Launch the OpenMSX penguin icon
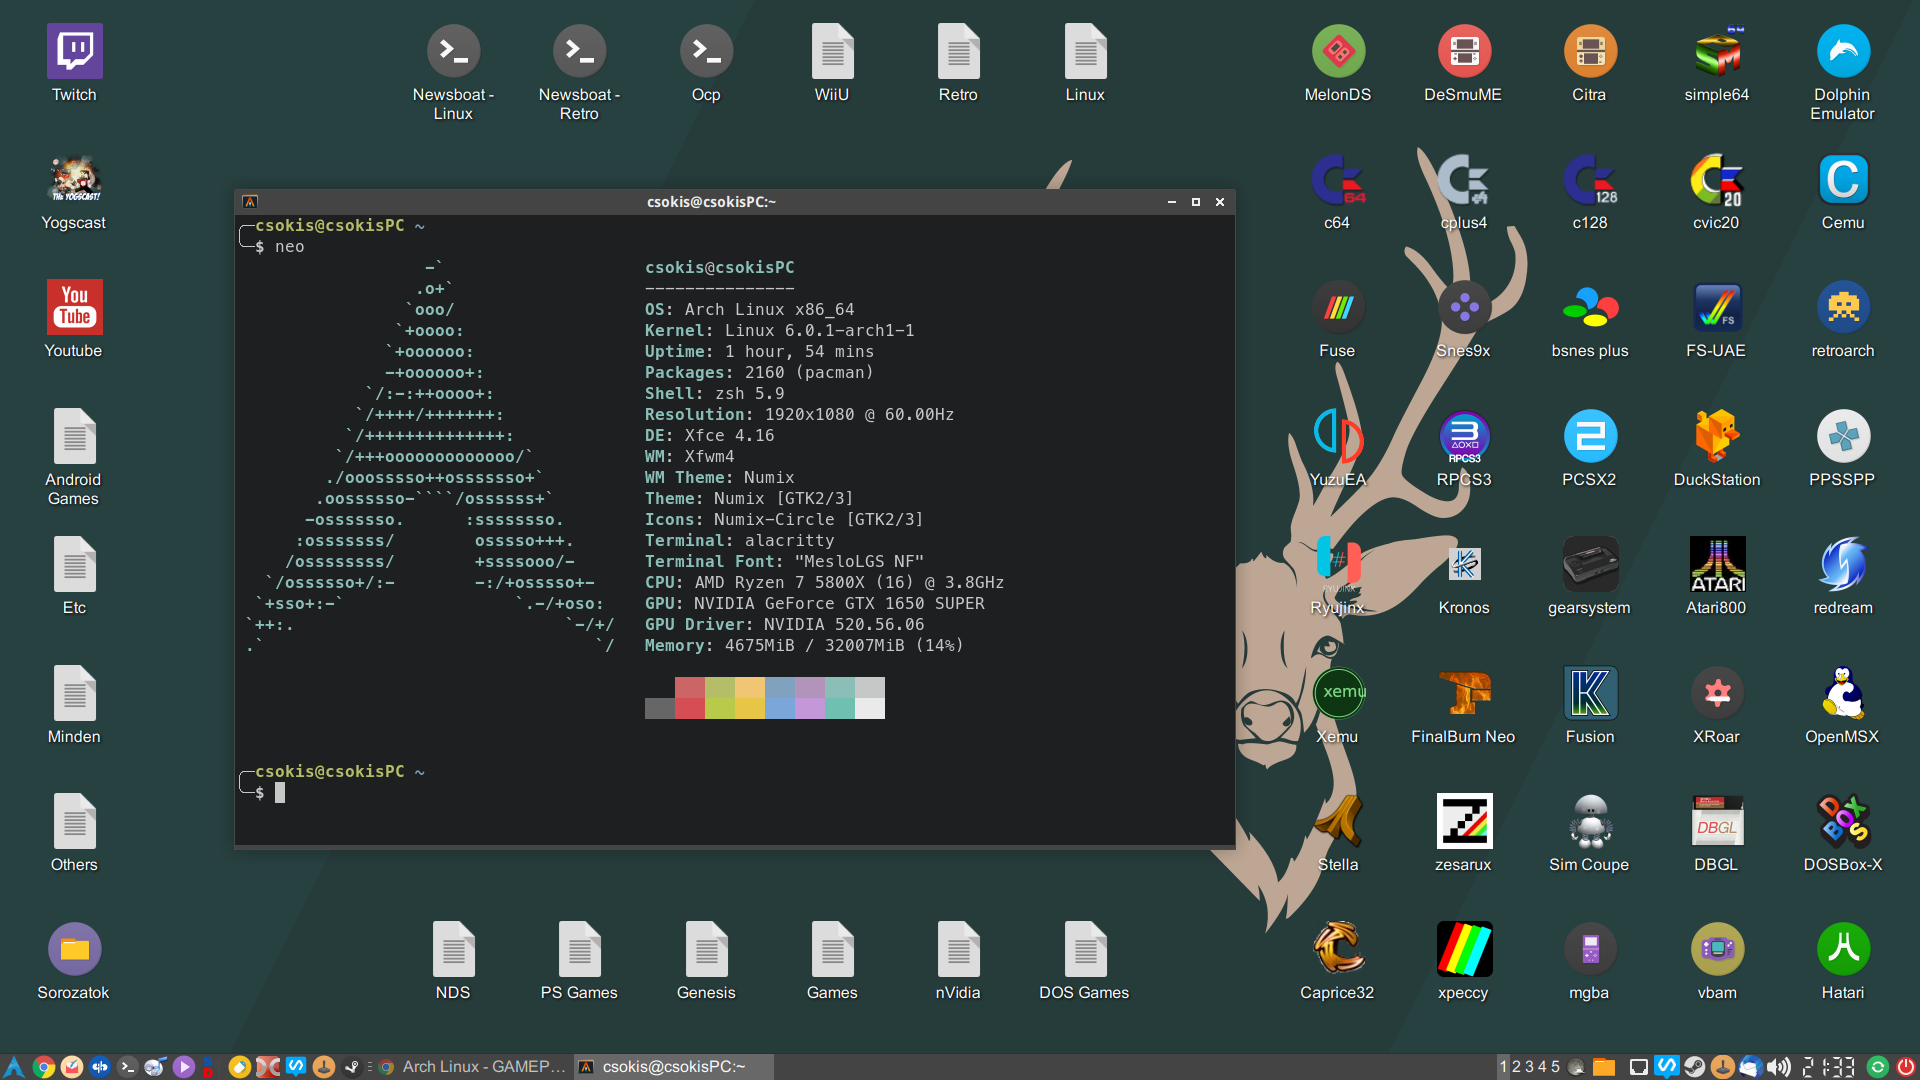The height and width of the screenshot is (1080, 1920). pos(1843,693)
